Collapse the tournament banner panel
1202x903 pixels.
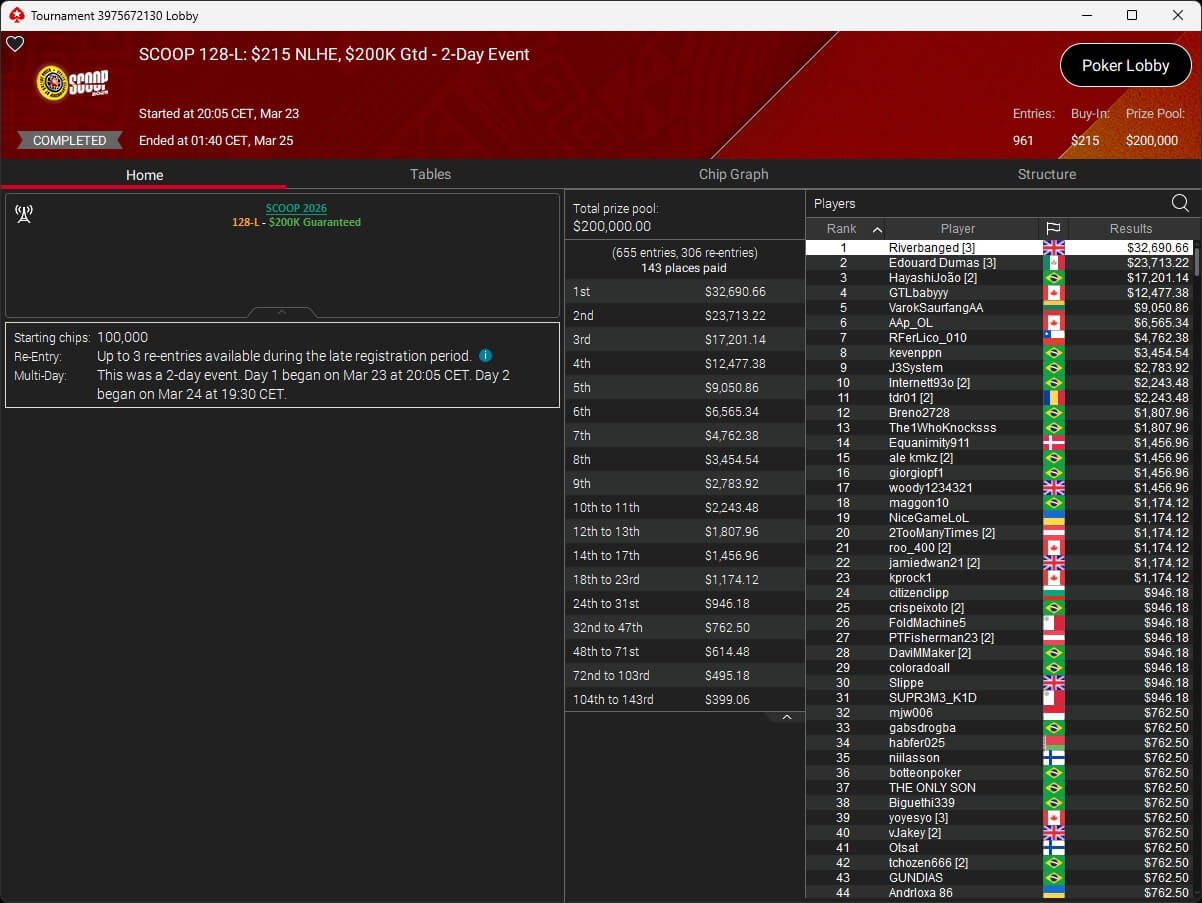[282, 313]
